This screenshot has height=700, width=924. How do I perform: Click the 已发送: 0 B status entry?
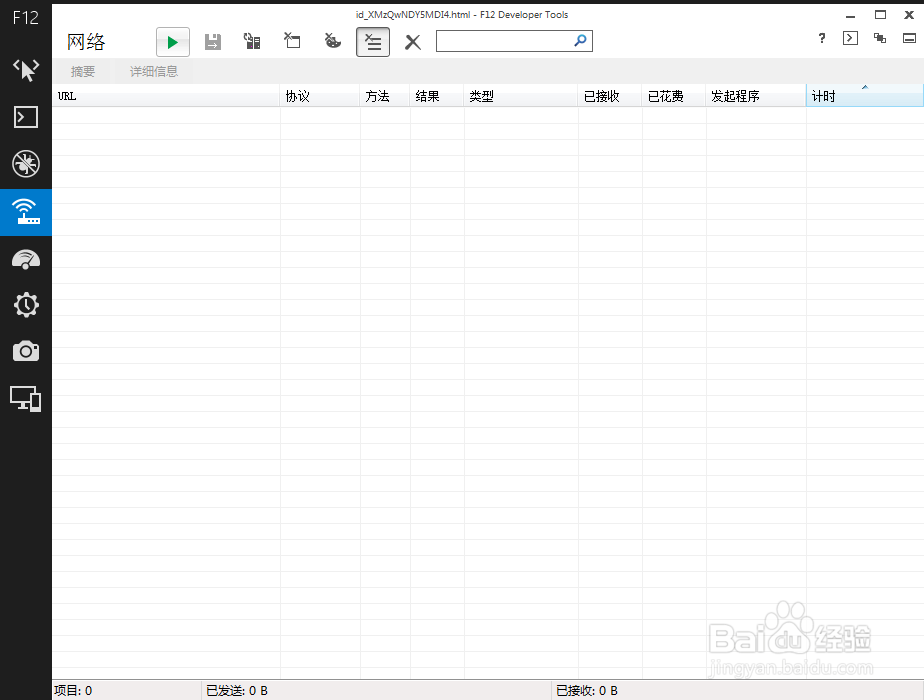[236, 691]
